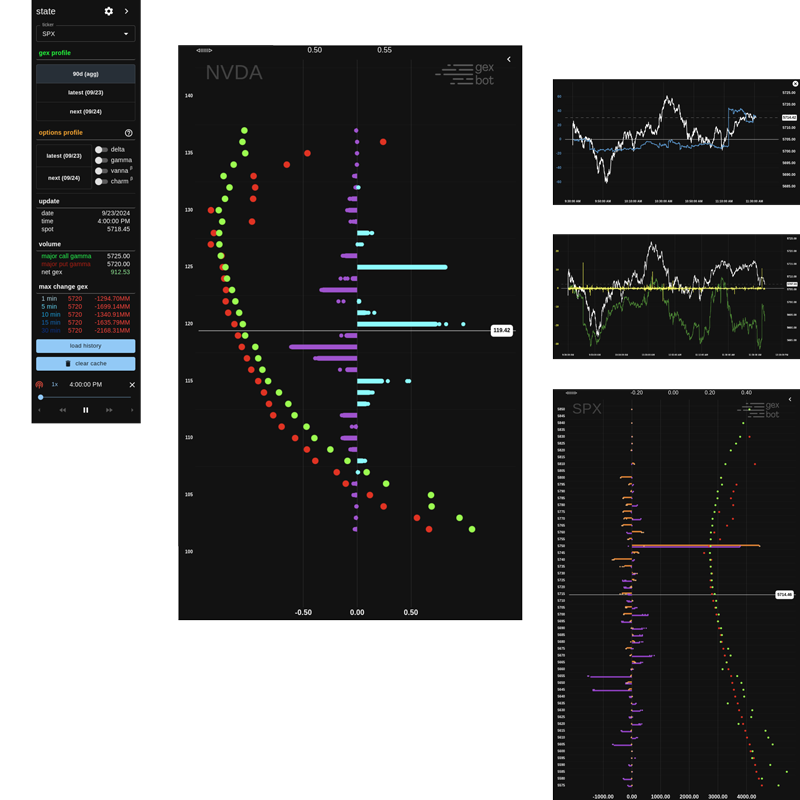Click the 5 min max change value -1699.14MM
The height and width of the screenshot is (800, 800).
pos(112,307)
